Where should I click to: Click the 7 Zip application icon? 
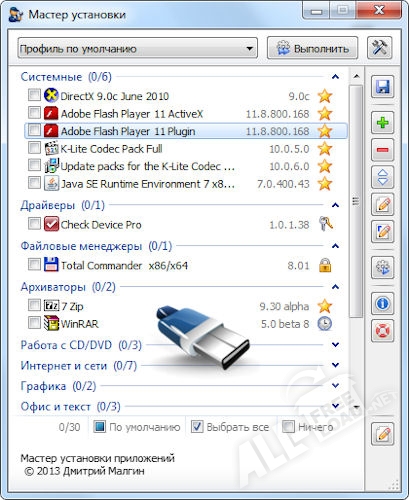pyautogui.click(x=51, y=305)
